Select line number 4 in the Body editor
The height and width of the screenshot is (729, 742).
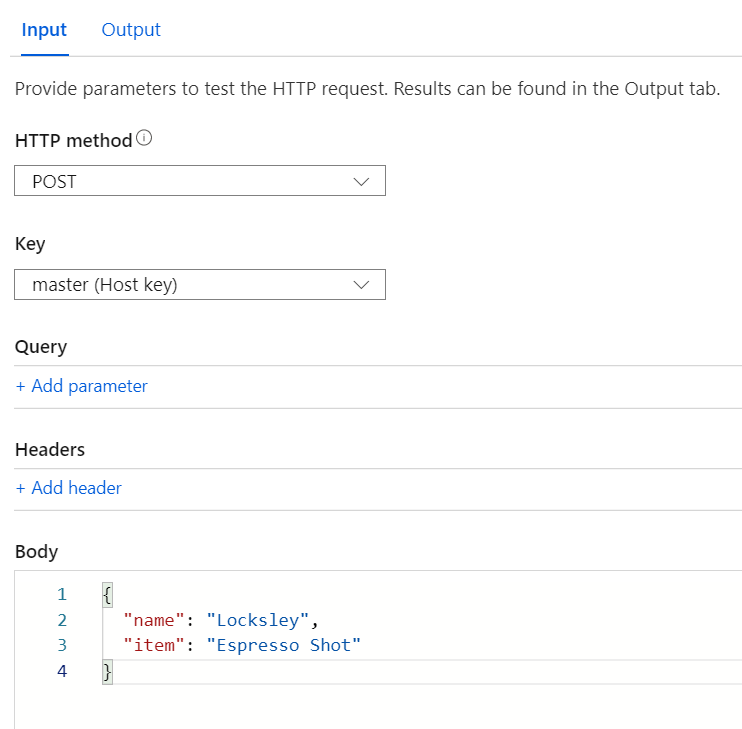coord(62,671)
